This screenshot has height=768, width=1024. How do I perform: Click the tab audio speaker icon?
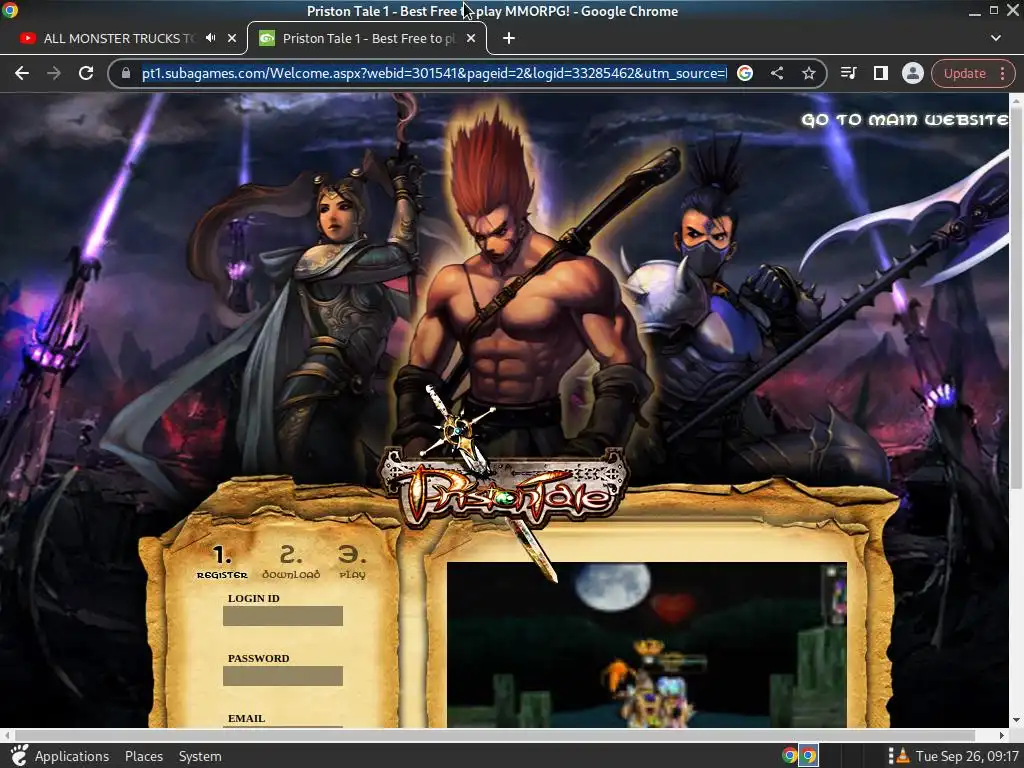click(210, 38)
